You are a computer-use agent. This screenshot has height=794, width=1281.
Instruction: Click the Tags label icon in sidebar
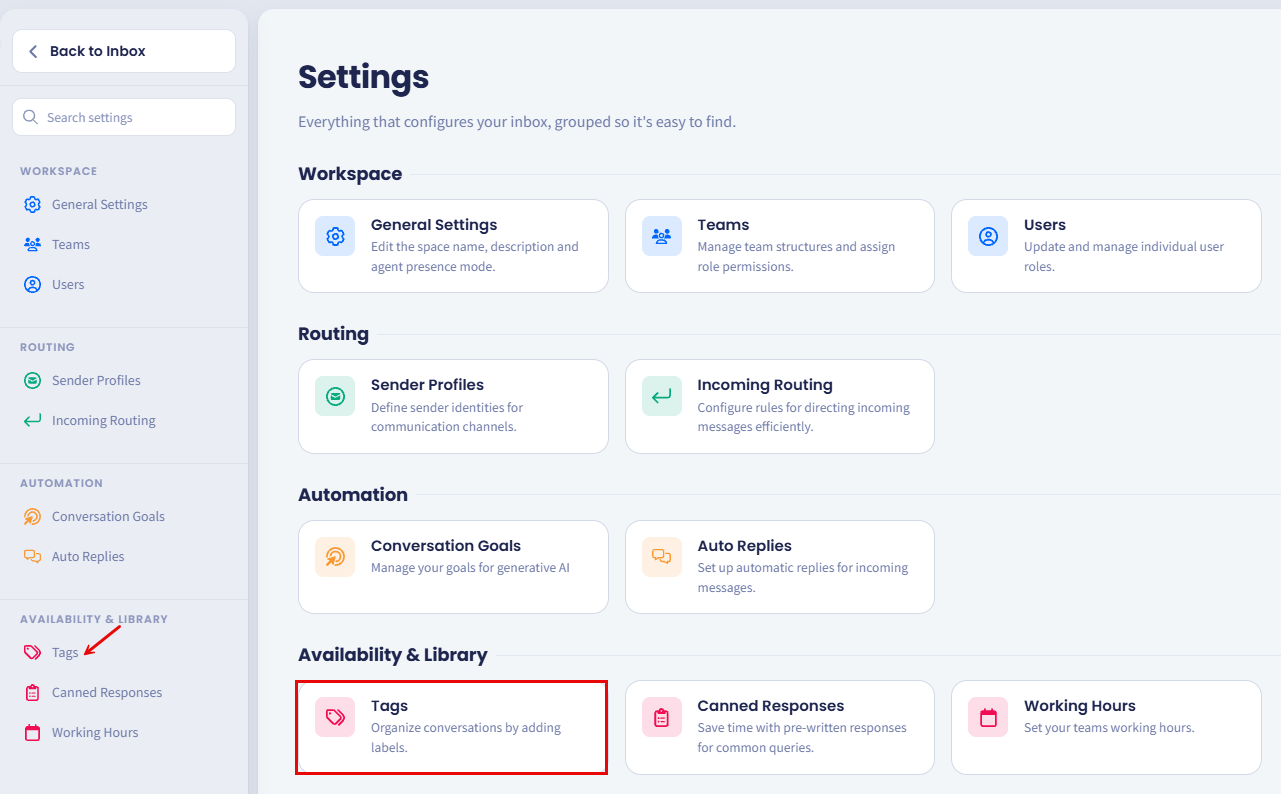32,652
